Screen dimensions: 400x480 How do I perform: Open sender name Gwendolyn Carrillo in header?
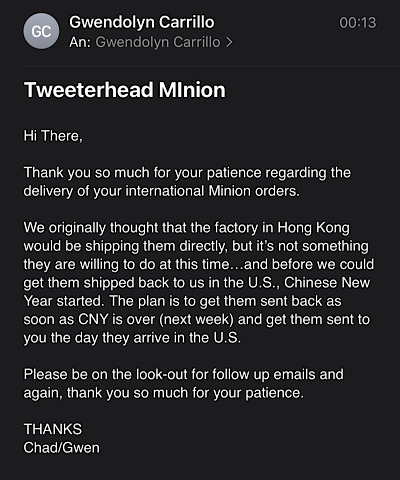pos(142,22)
